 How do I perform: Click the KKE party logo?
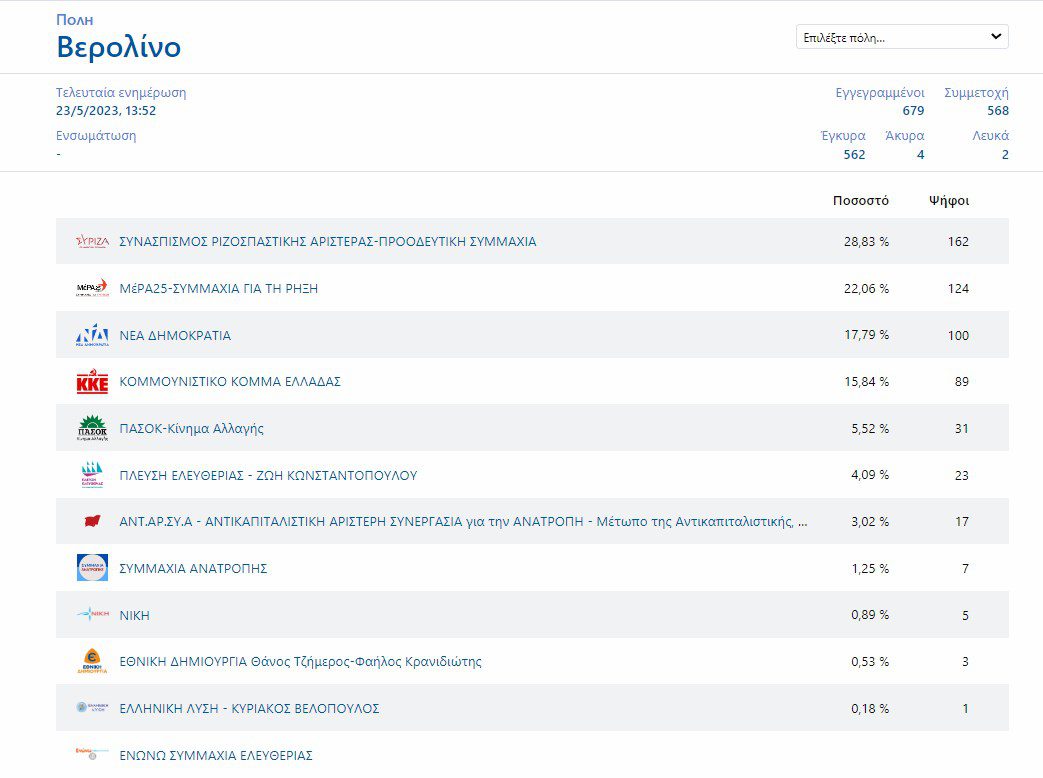pyautogui.click(x=92, y=382)
